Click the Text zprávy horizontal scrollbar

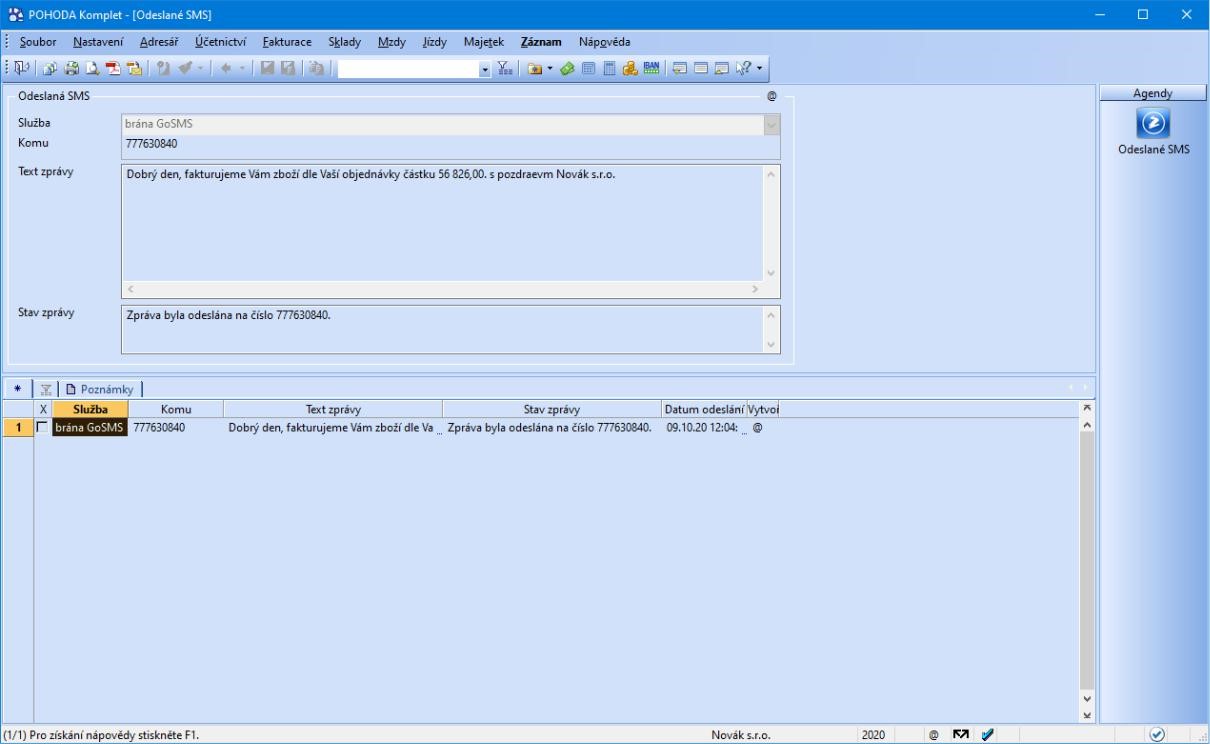(441, 289)
